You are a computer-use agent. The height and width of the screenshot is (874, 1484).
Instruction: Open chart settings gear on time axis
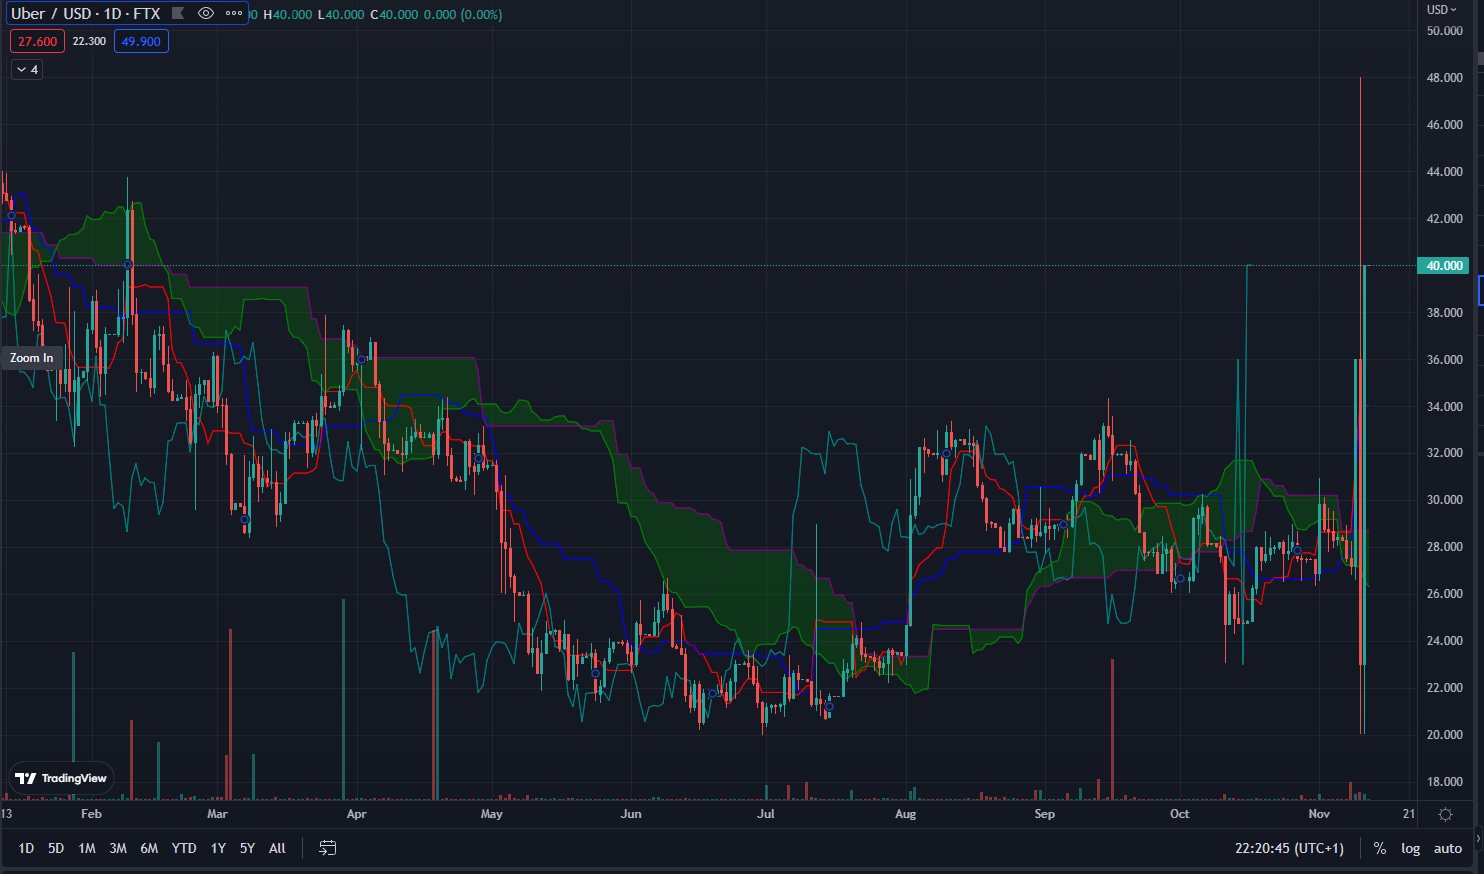pos(1445,814)
